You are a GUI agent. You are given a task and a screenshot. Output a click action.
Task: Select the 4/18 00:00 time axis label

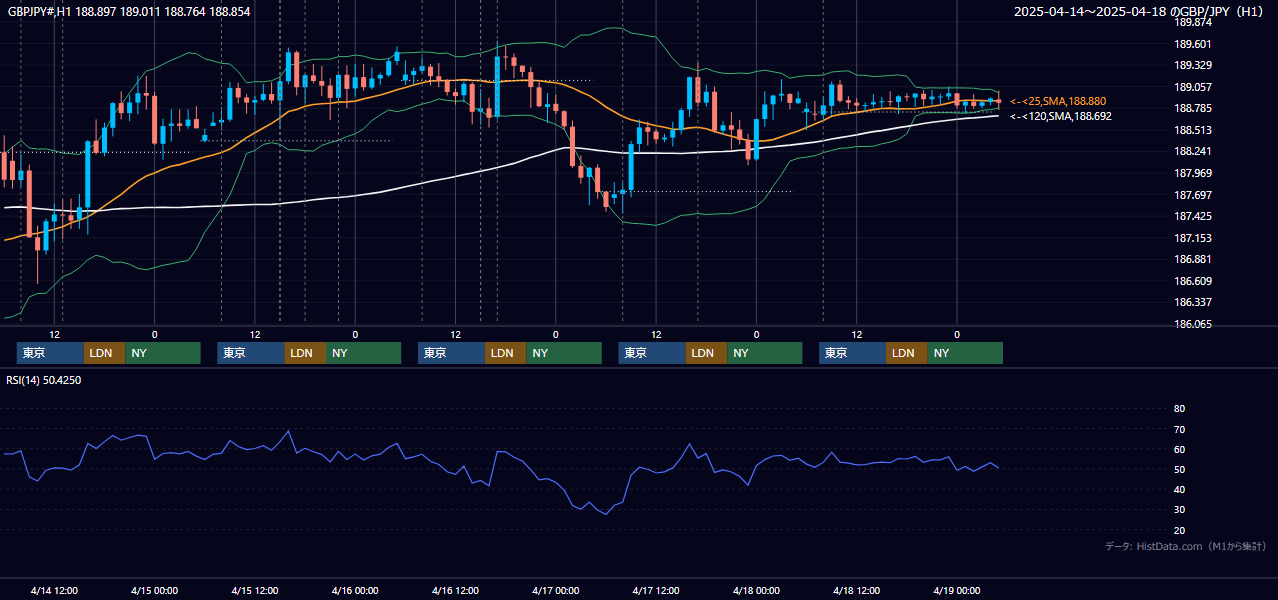click(x=757, y=590)
